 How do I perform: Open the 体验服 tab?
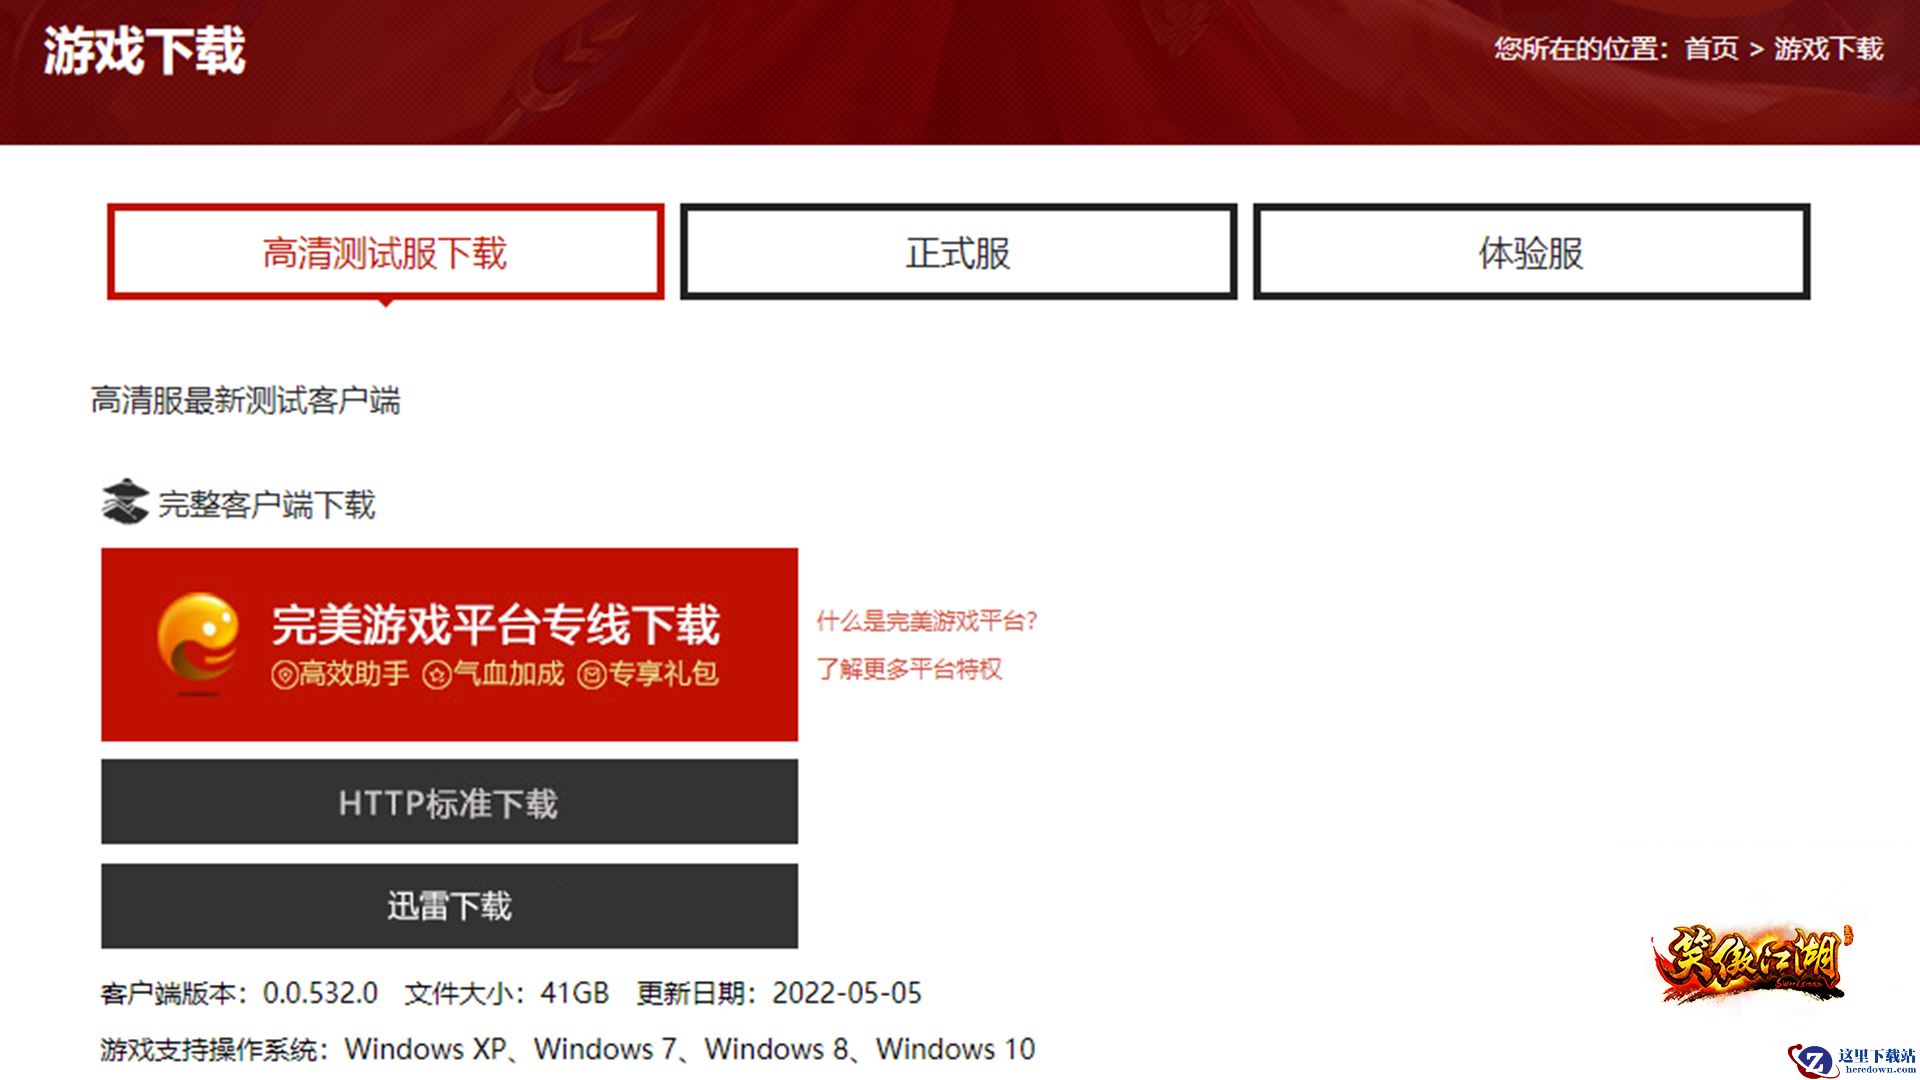1531,252
